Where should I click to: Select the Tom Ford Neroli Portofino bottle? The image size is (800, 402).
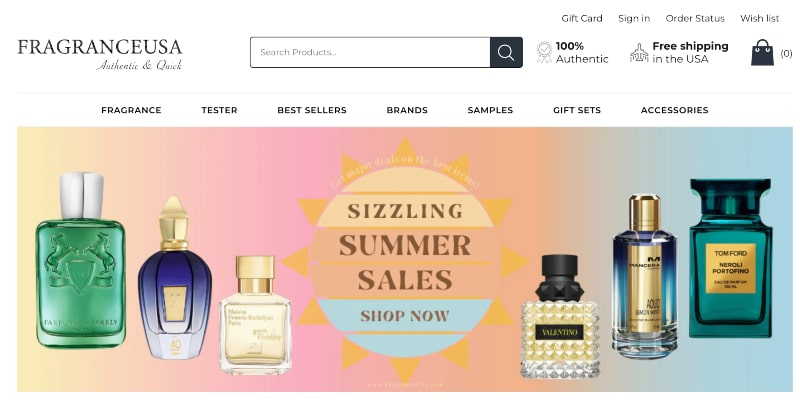(730, 258)
